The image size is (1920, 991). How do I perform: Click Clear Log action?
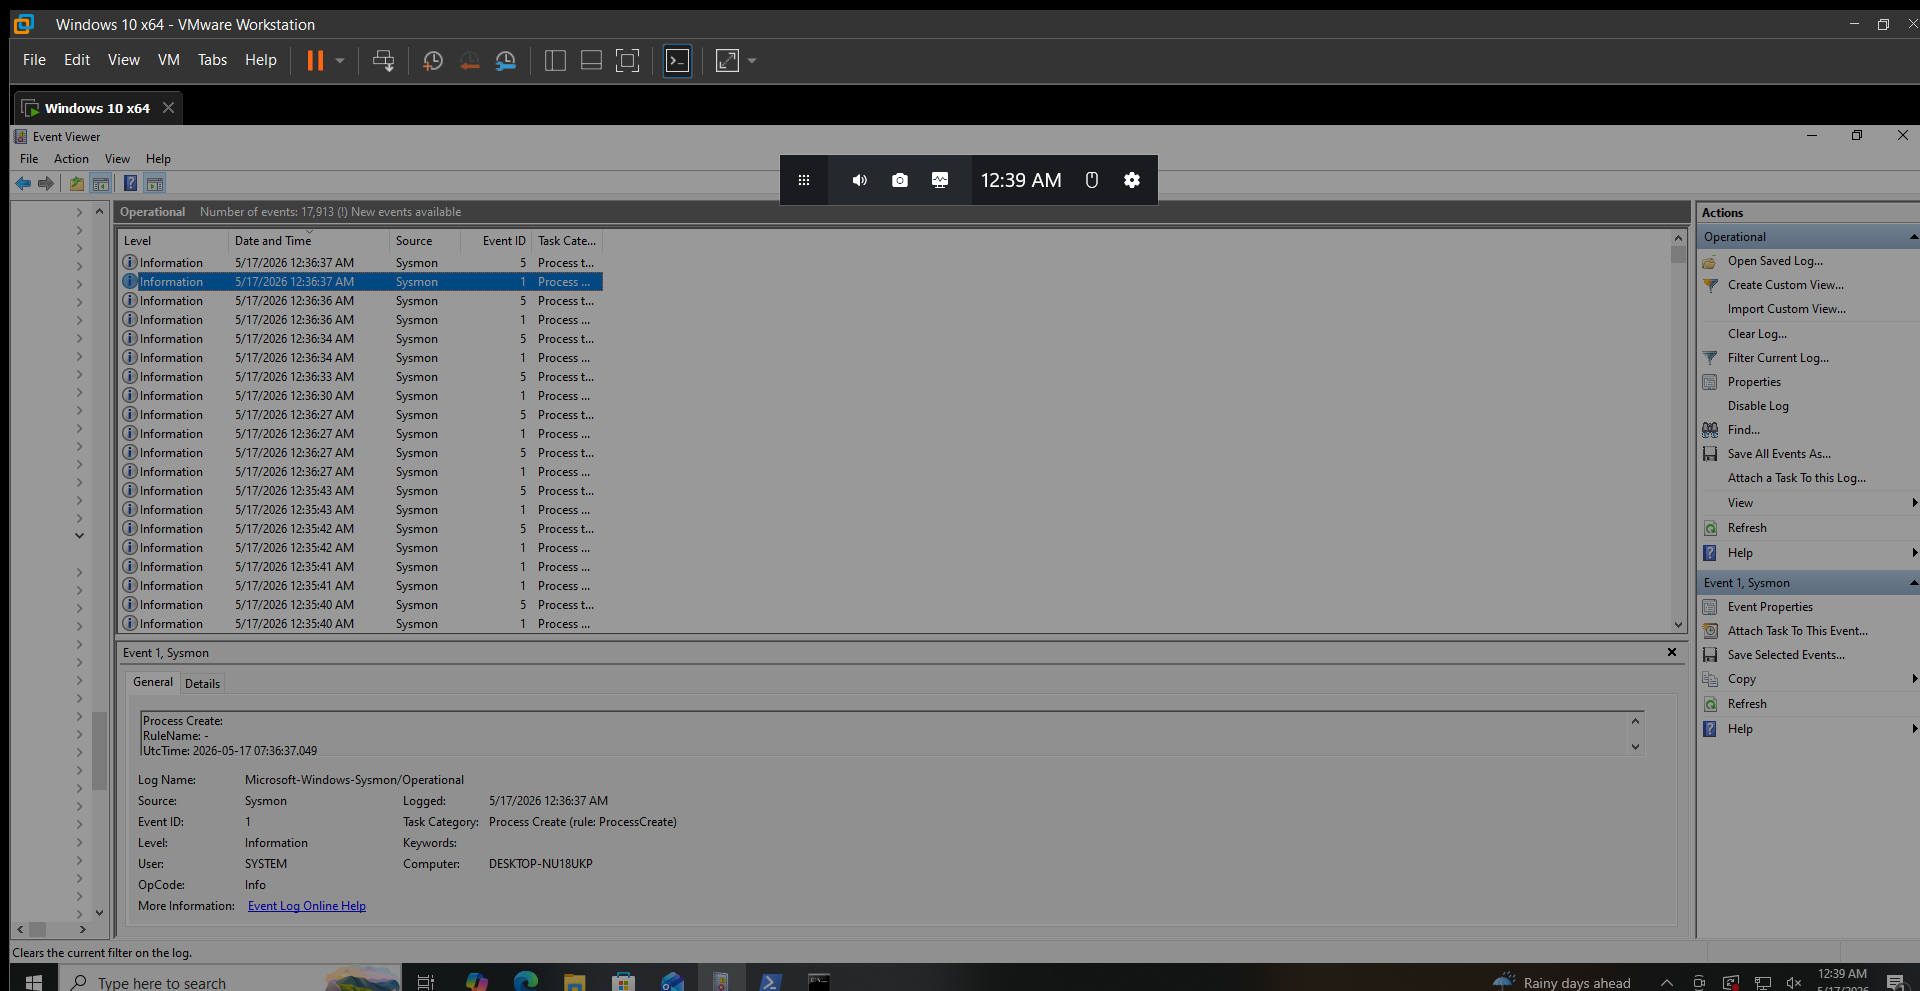[x=1757, y=334]
